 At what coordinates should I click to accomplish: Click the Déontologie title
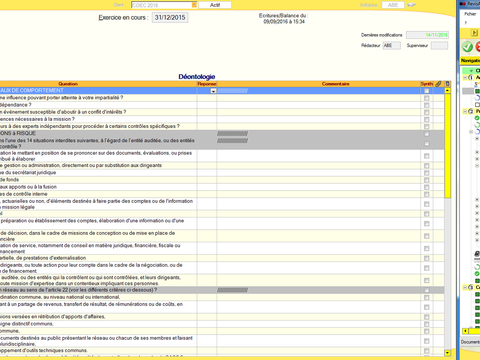[x=197, y=77]
